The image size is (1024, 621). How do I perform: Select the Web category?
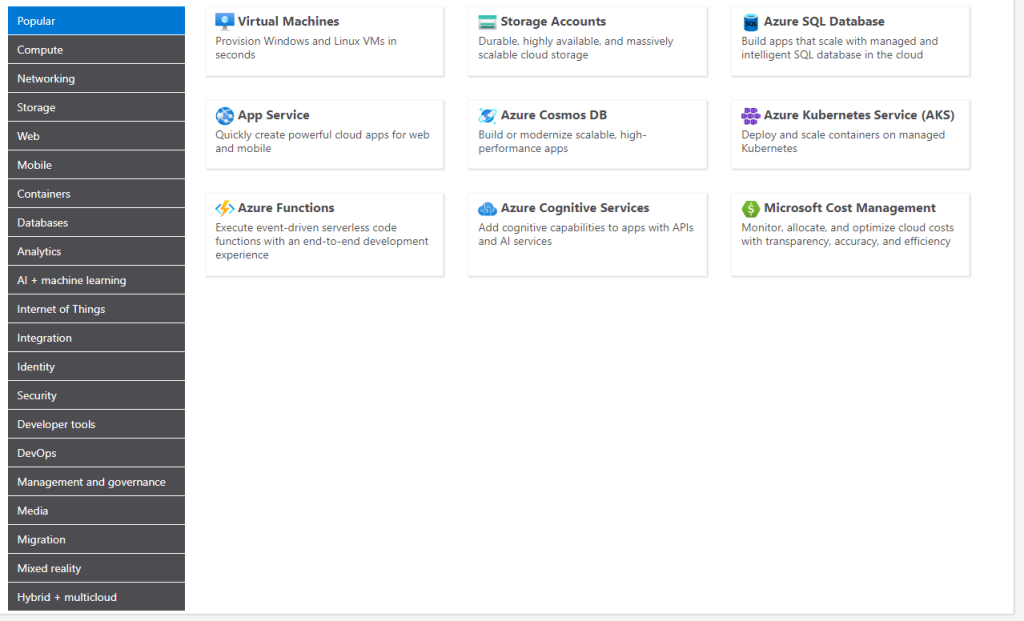97,136
